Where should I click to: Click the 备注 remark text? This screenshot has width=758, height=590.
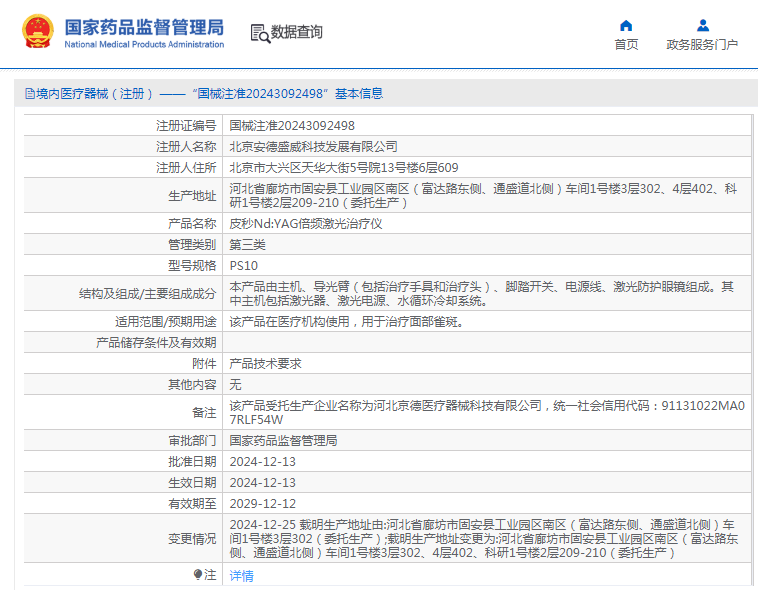point(487,413)
